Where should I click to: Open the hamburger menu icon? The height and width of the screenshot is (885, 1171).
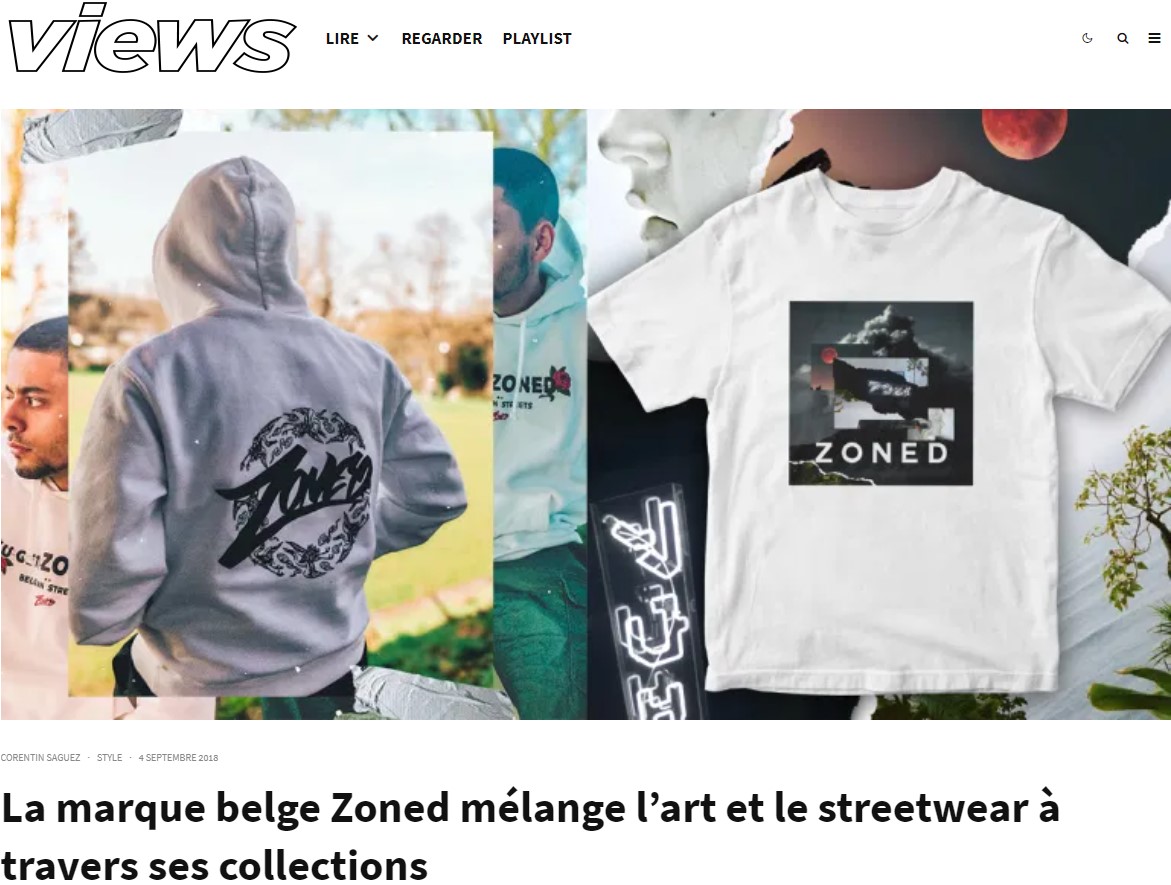[1154, 38]
